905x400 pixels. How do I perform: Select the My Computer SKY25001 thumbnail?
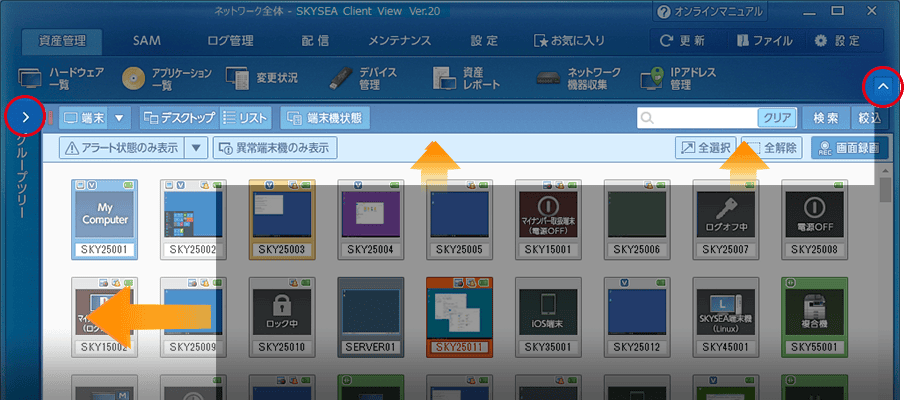(x=104, y=219)
